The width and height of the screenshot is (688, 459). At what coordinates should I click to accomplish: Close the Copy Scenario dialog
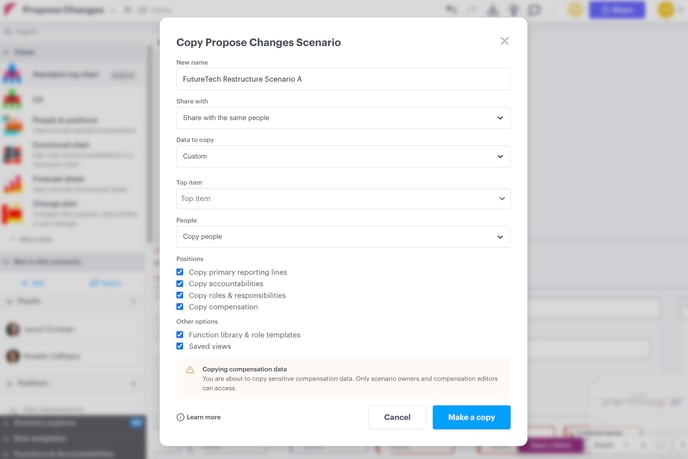point(504,41)
